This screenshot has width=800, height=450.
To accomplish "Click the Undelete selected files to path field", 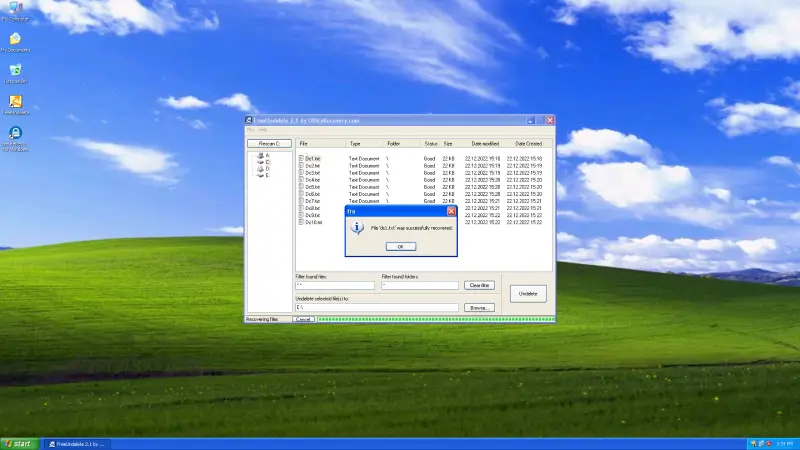I will pos(377,308).
